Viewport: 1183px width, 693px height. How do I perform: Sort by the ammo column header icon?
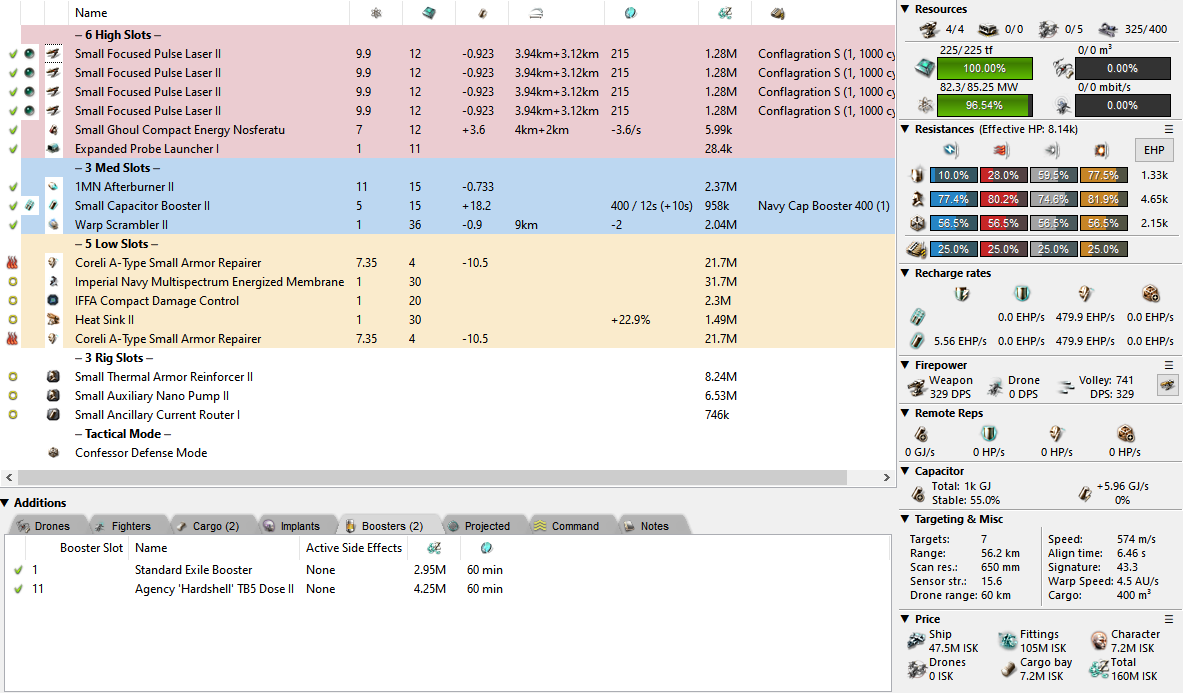pyautogui.click(x=777, y=13)
